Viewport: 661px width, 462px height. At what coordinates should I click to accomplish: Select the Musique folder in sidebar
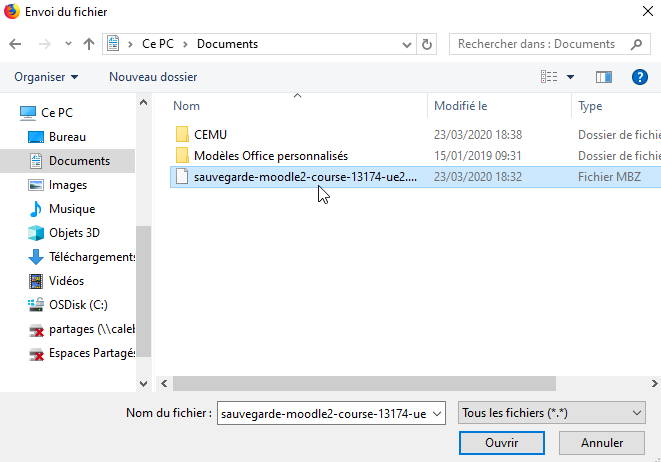(x=71, y=209)
